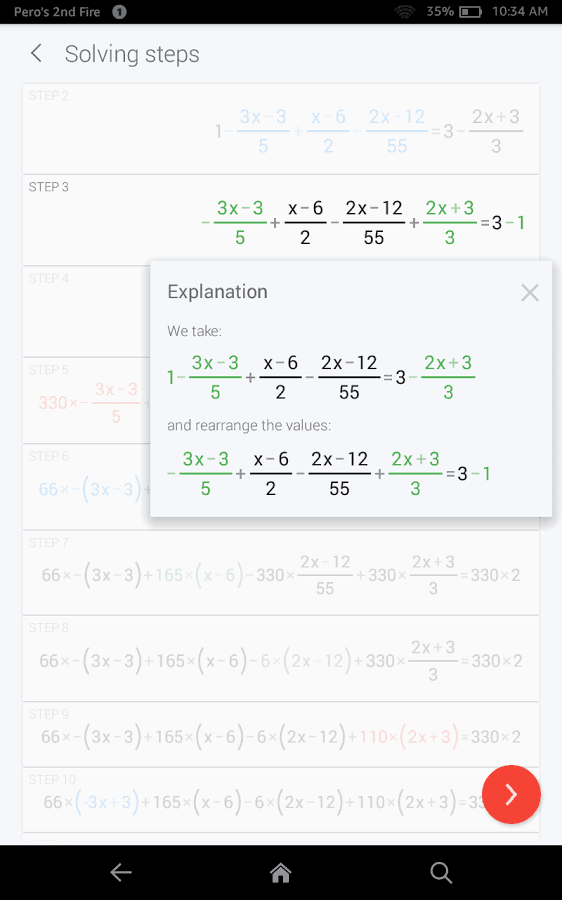
Task: Tap the home icon in navigation bar
Action: point(281,872)
